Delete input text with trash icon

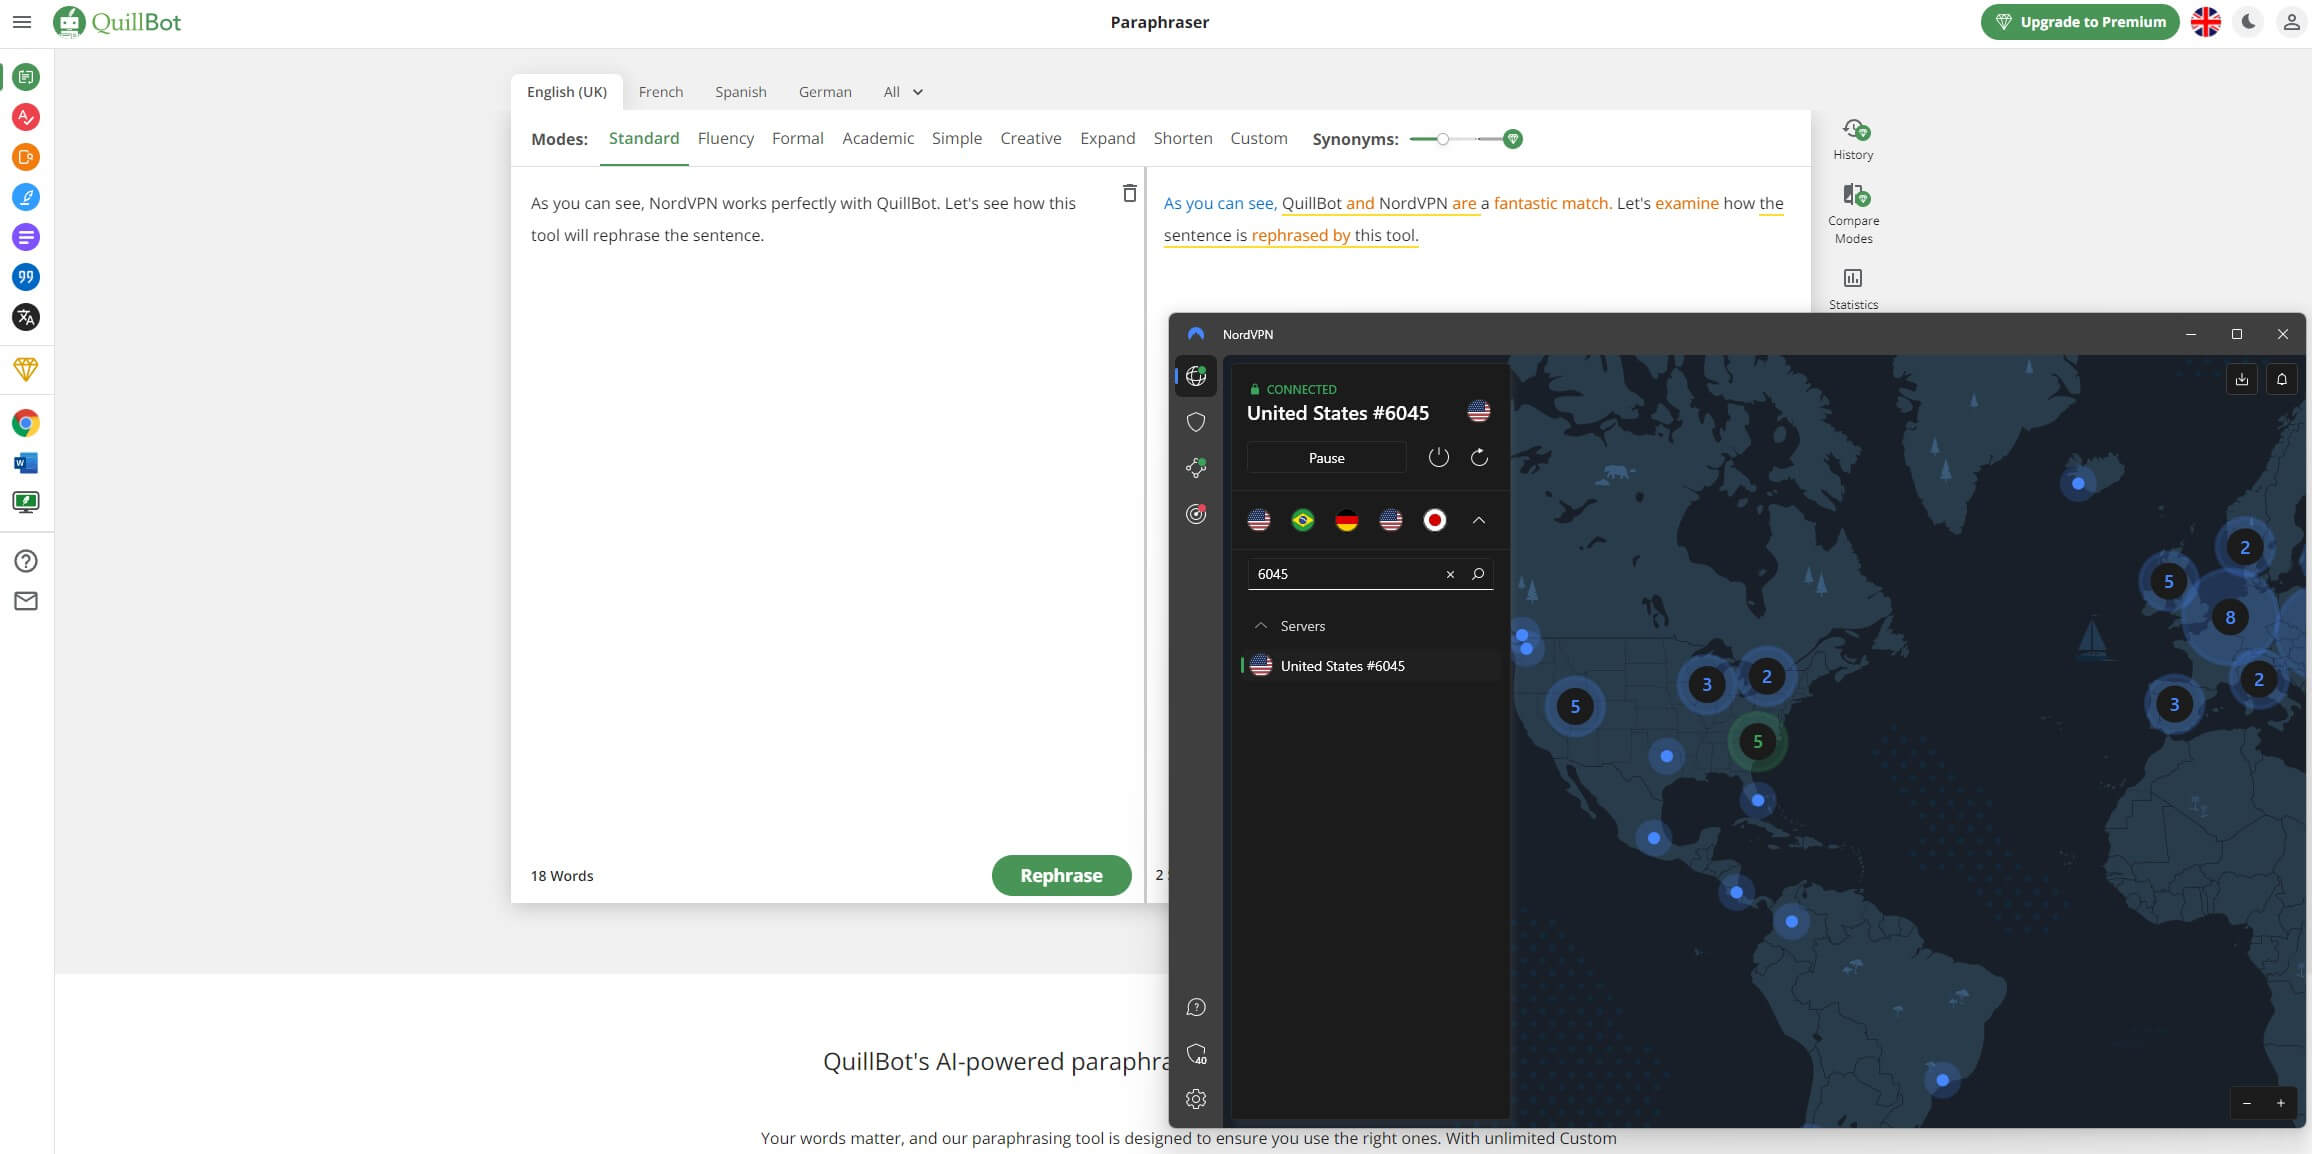coord(1129,193)
